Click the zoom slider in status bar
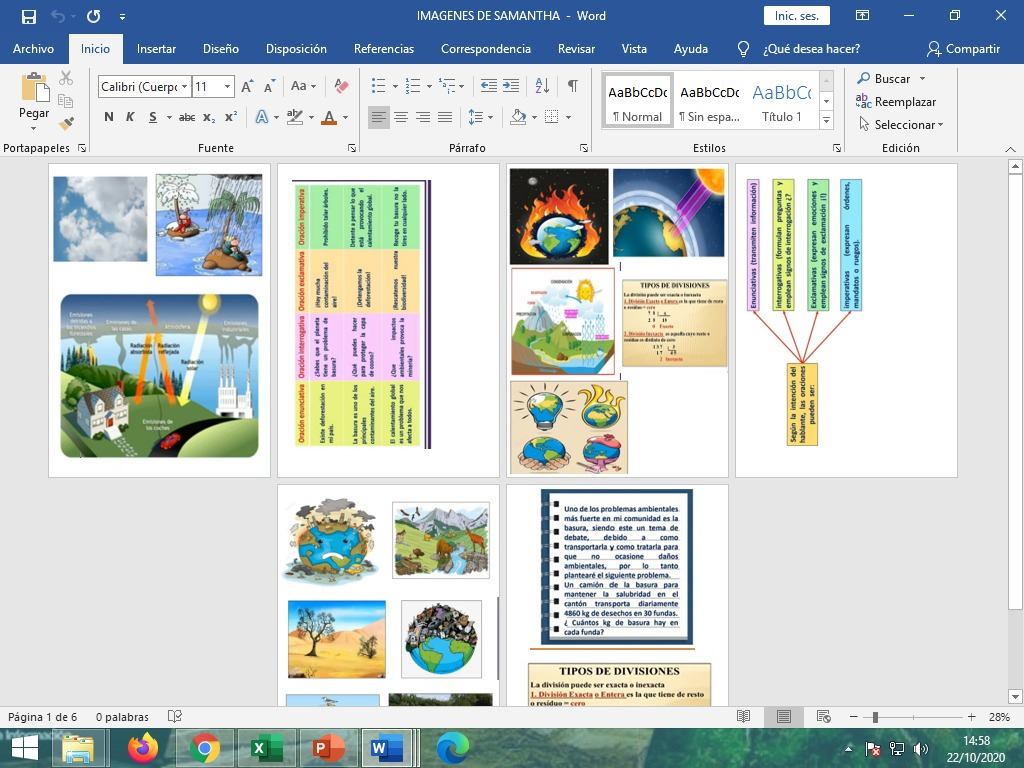Image resolution: width=1024 pixels, height=768 pixels. coord(875,717)
